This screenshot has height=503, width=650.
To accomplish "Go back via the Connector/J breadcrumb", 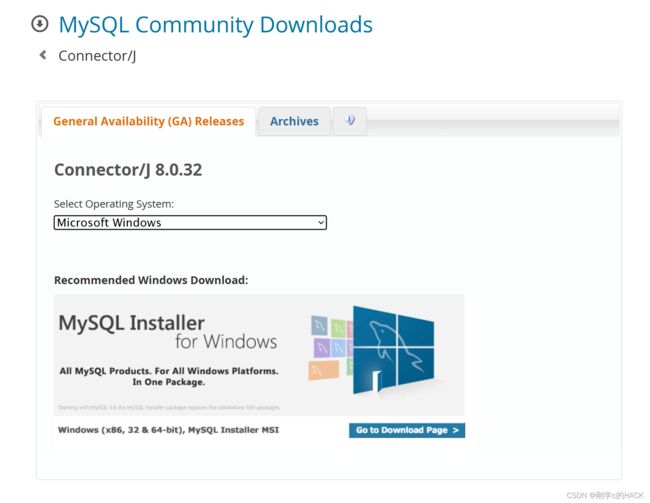I will 97,56.
